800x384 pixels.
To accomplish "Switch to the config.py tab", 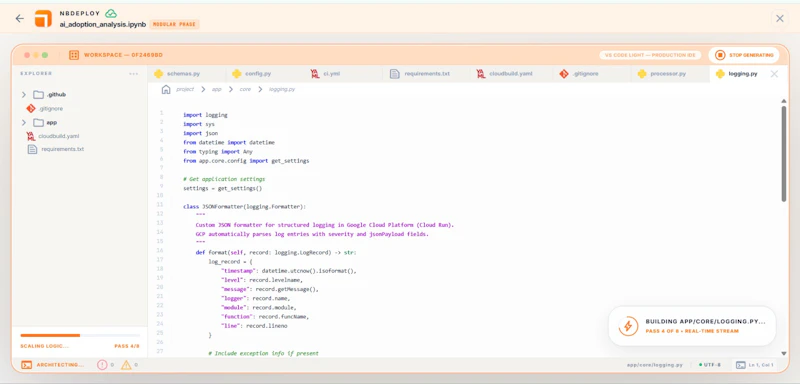I will 264,74.
